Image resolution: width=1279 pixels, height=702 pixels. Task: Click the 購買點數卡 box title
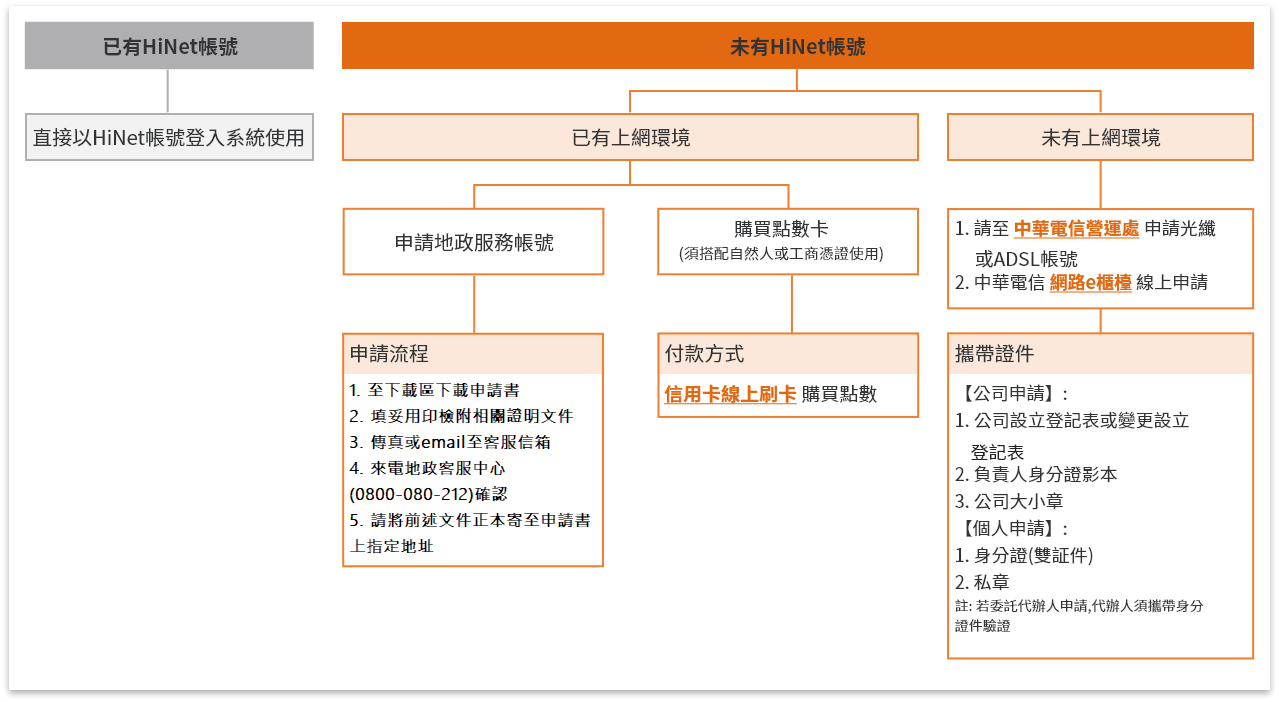point(787,229)
